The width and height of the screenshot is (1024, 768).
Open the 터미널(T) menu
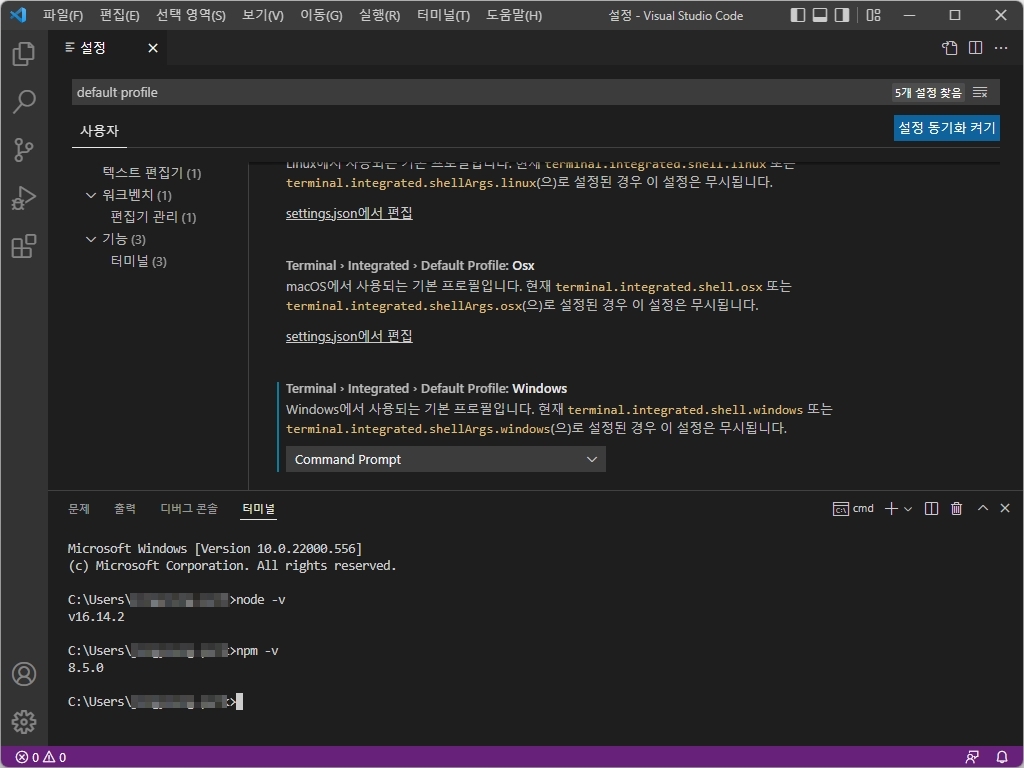pyautogui.click(x=443, y=15)
